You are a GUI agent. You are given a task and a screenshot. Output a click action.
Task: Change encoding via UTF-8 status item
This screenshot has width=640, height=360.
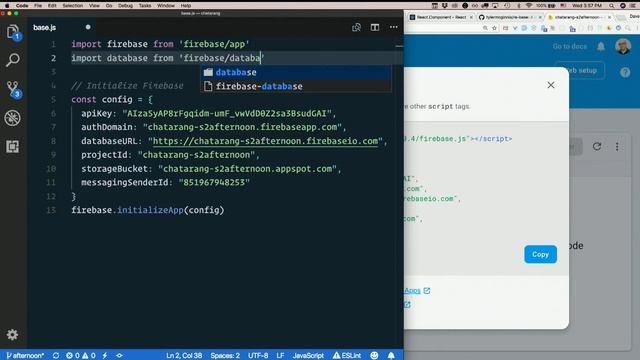coord(258,356)
